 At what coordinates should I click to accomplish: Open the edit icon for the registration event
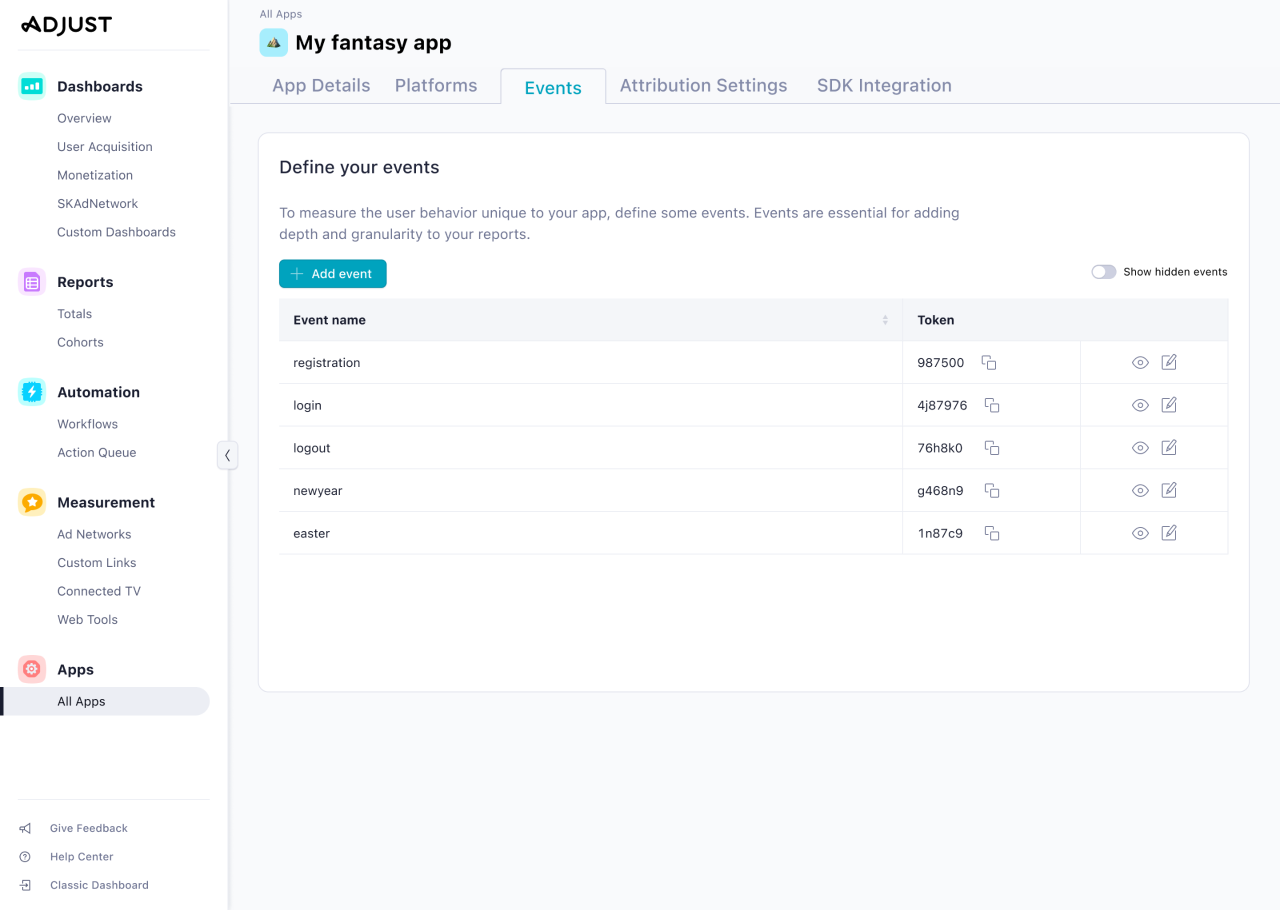pyautogui.click(x=1169, y=362)
